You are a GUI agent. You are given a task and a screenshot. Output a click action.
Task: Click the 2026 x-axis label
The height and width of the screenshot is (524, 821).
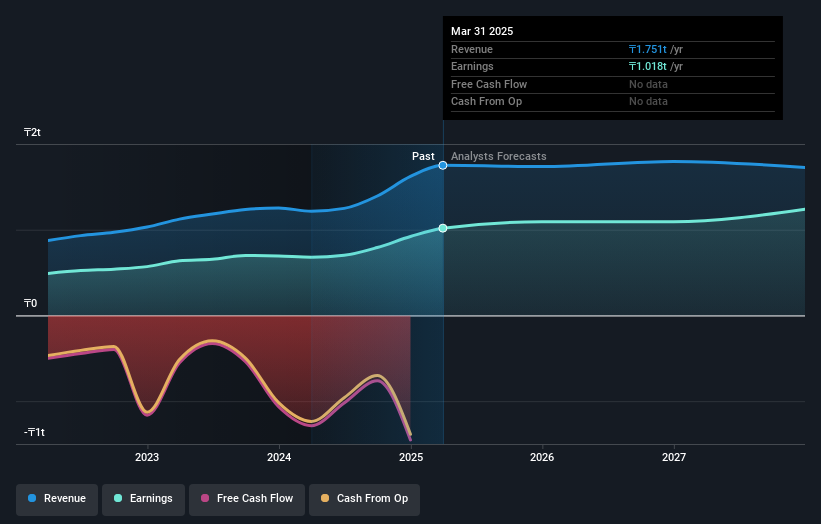[x=542, y=457]
